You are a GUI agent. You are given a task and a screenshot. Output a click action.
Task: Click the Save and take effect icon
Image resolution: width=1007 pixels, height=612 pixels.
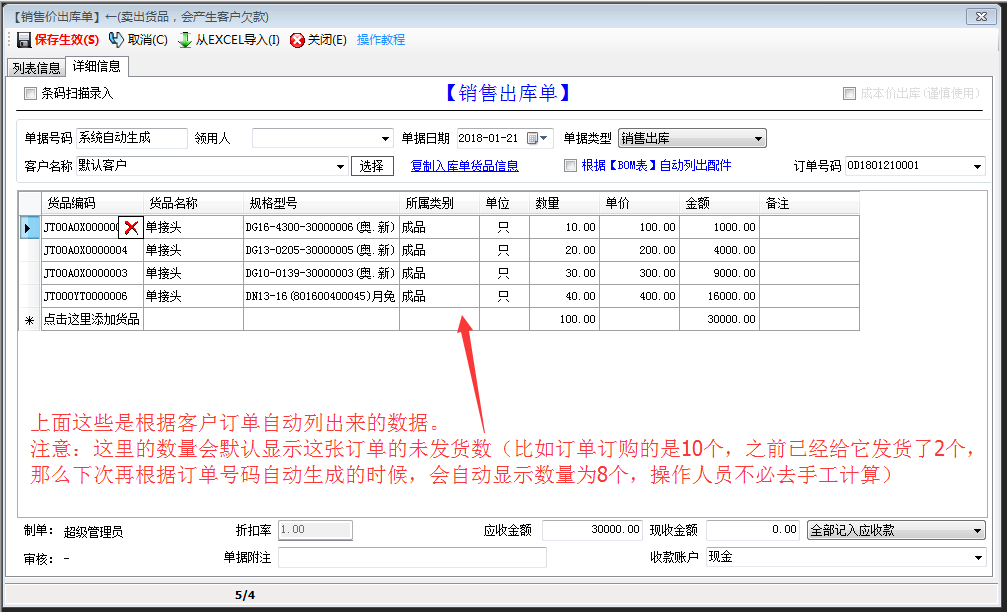[x=23, y=40]
